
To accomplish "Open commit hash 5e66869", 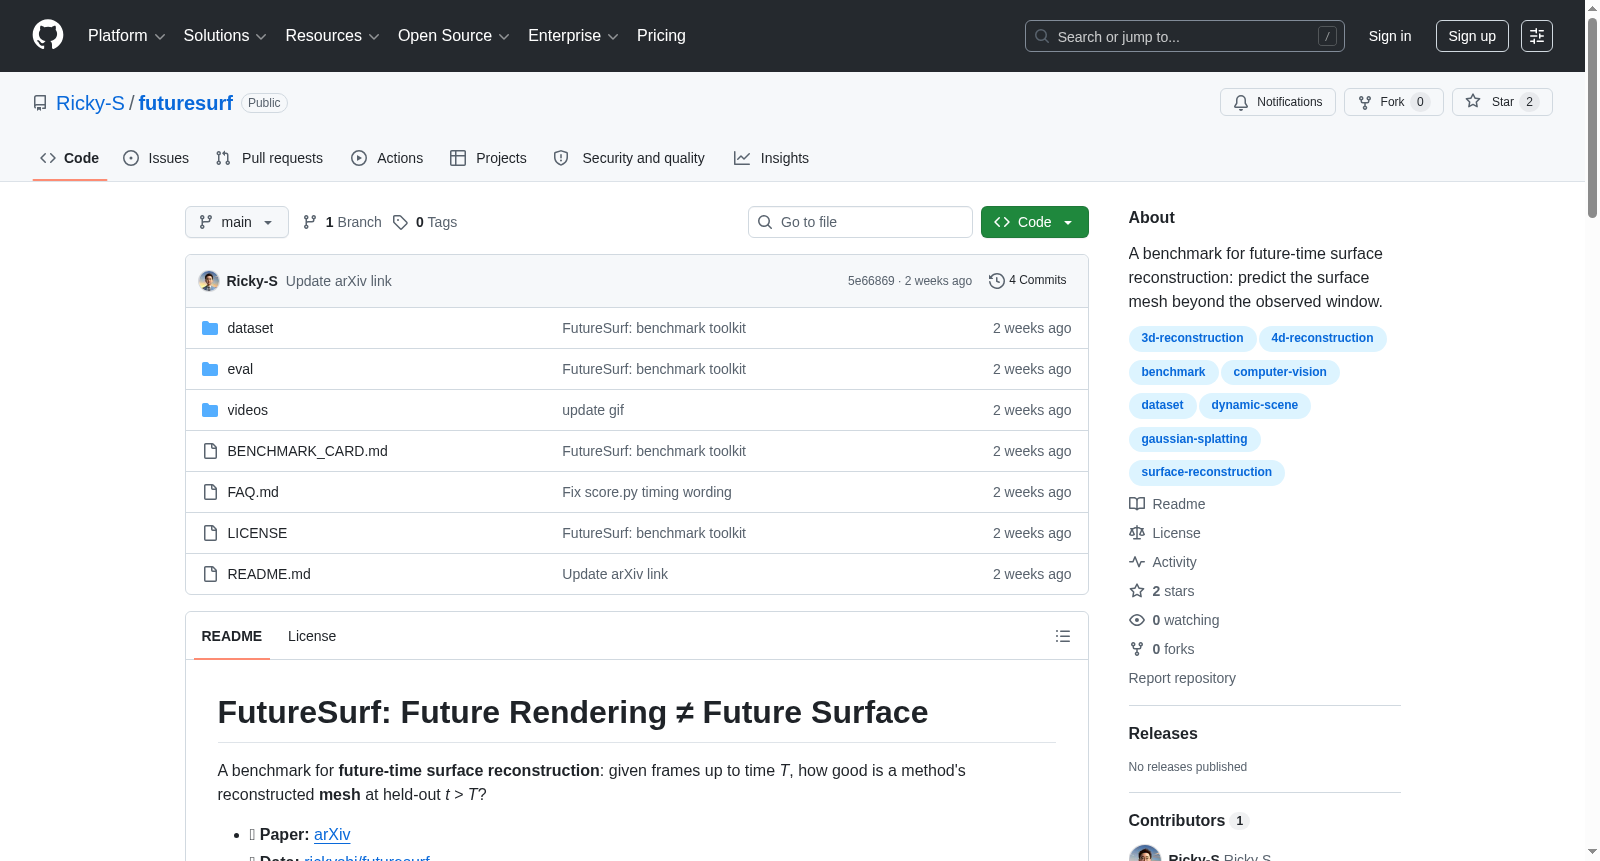I will tap(871, 281).
